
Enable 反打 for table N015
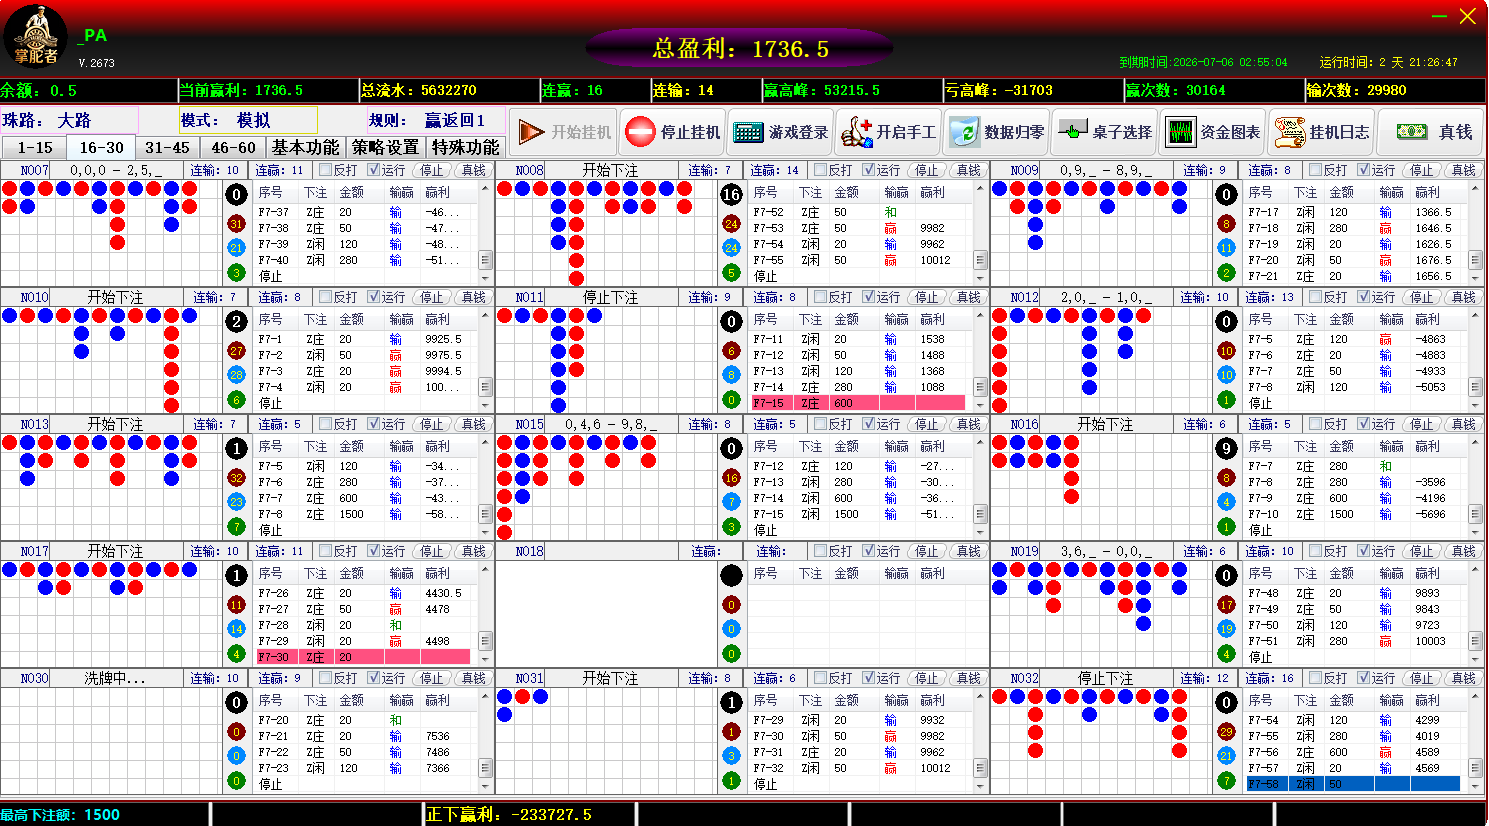820,424
